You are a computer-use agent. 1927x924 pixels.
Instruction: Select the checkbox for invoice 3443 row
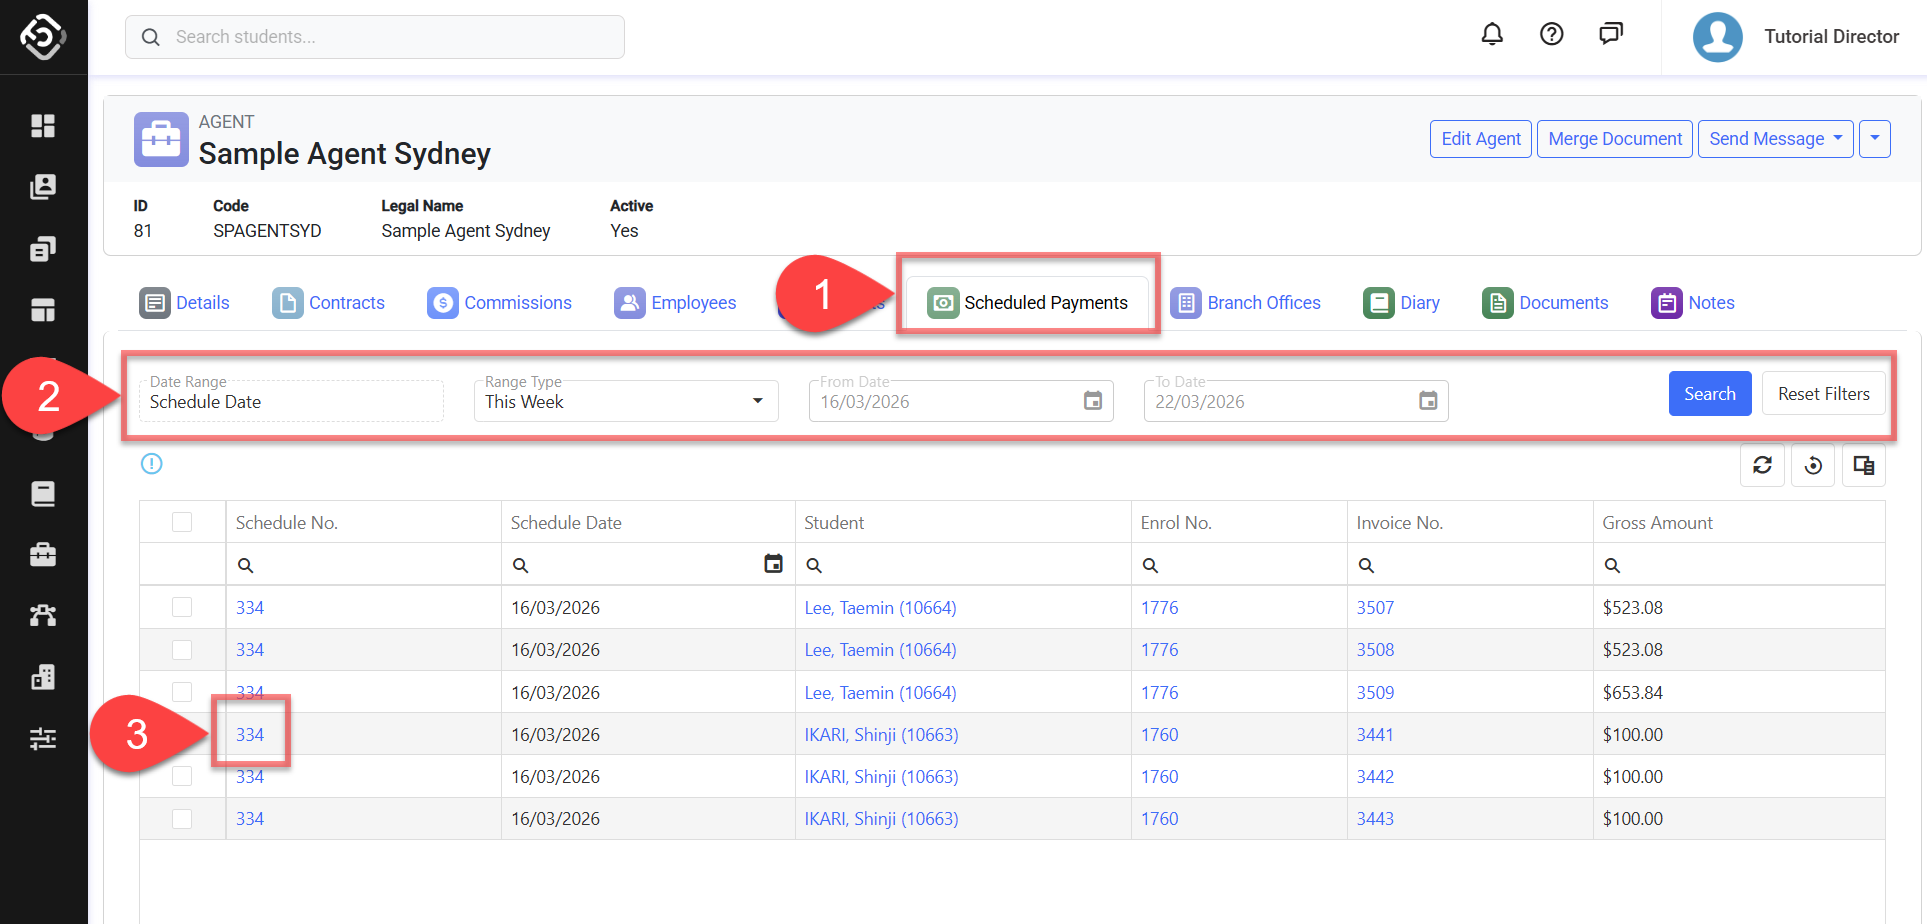[x=182, y=819]
